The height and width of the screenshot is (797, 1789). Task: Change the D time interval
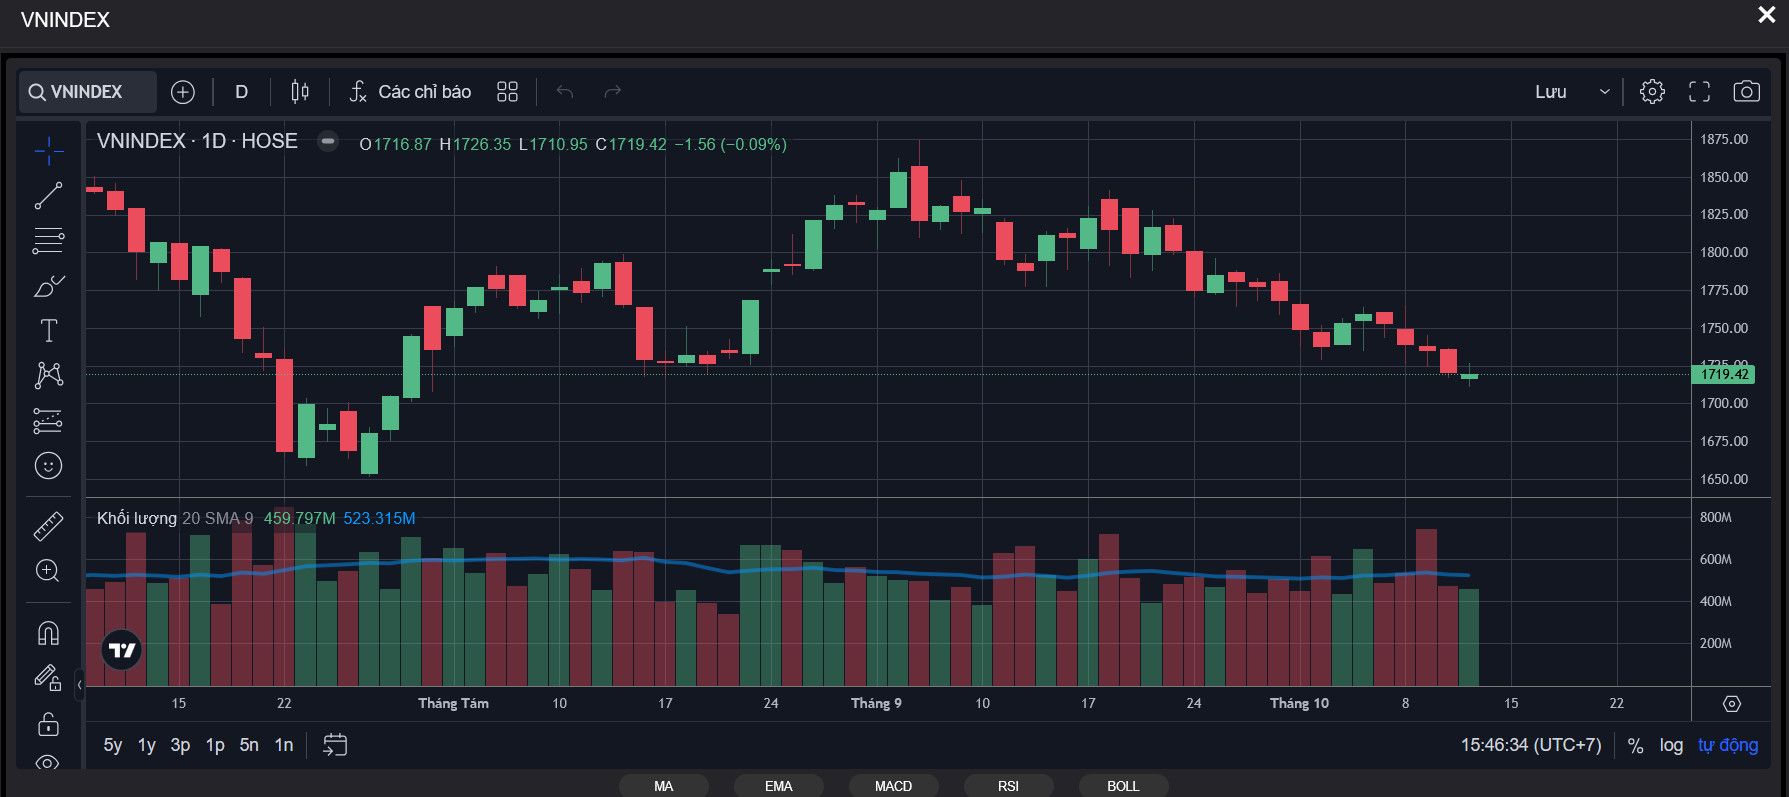tap(241, 92)
